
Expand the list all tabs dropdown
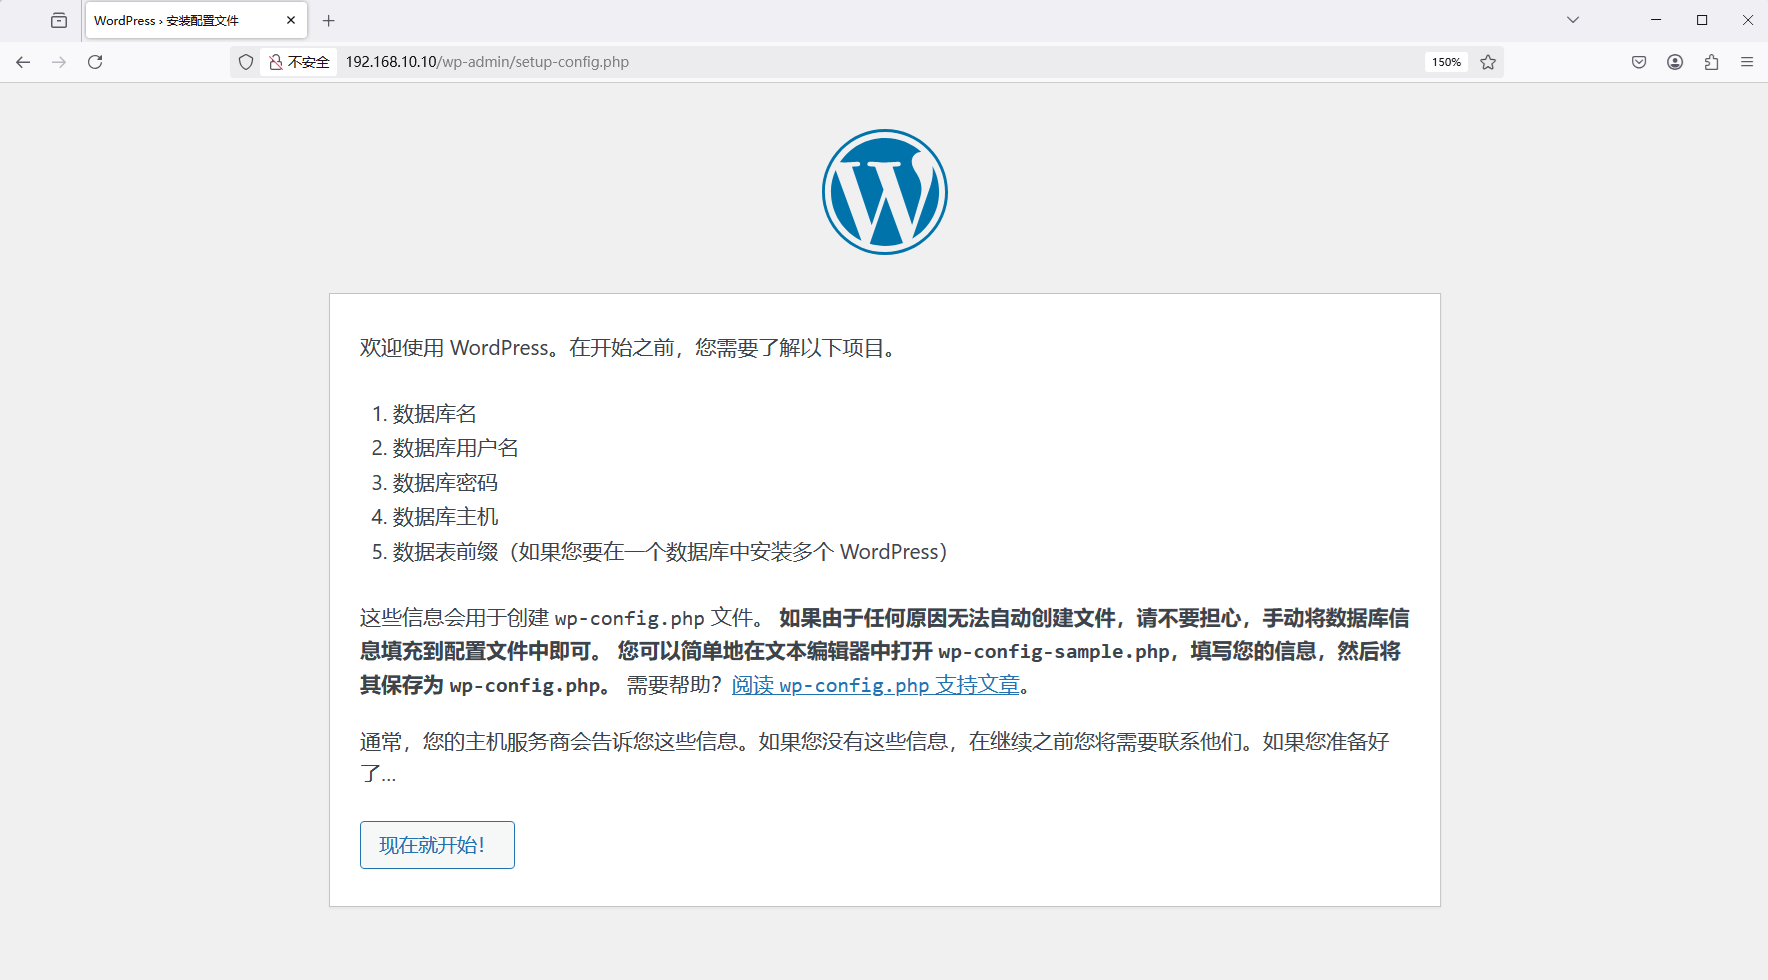(x=1573, y=20)
